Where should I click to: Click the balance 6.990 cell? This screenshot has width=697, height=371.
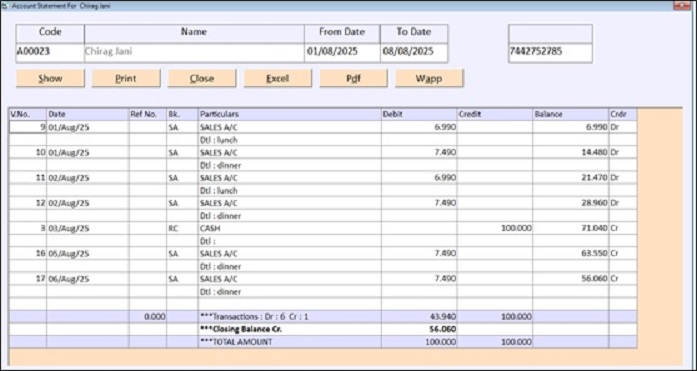[571, 127]
